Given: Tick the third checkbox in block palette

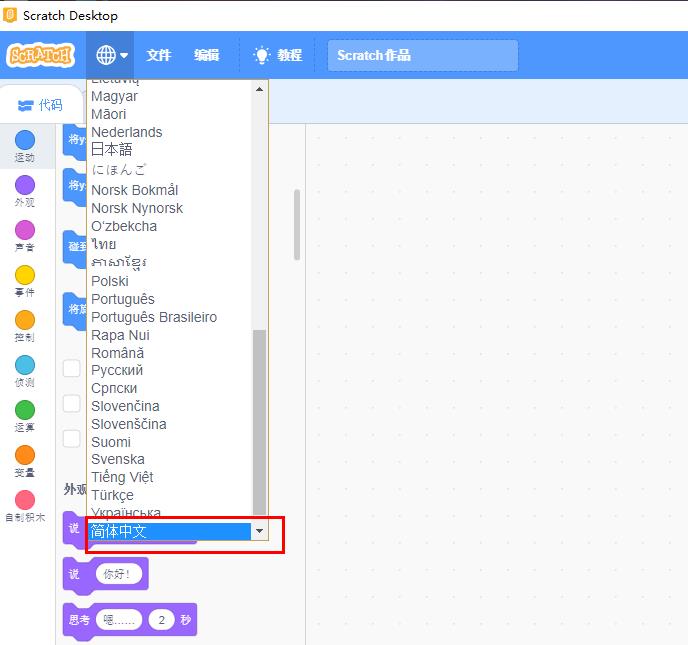Looking at the screenshot, I should pyautogui.click(x=72, y=438).
